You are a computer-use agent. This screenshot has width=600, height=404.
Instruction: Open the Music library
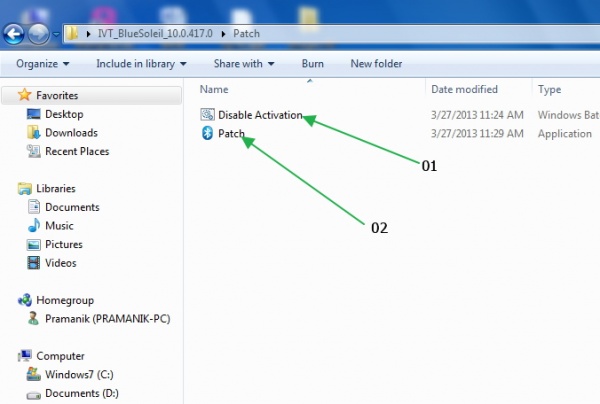[x=59, y=226]
